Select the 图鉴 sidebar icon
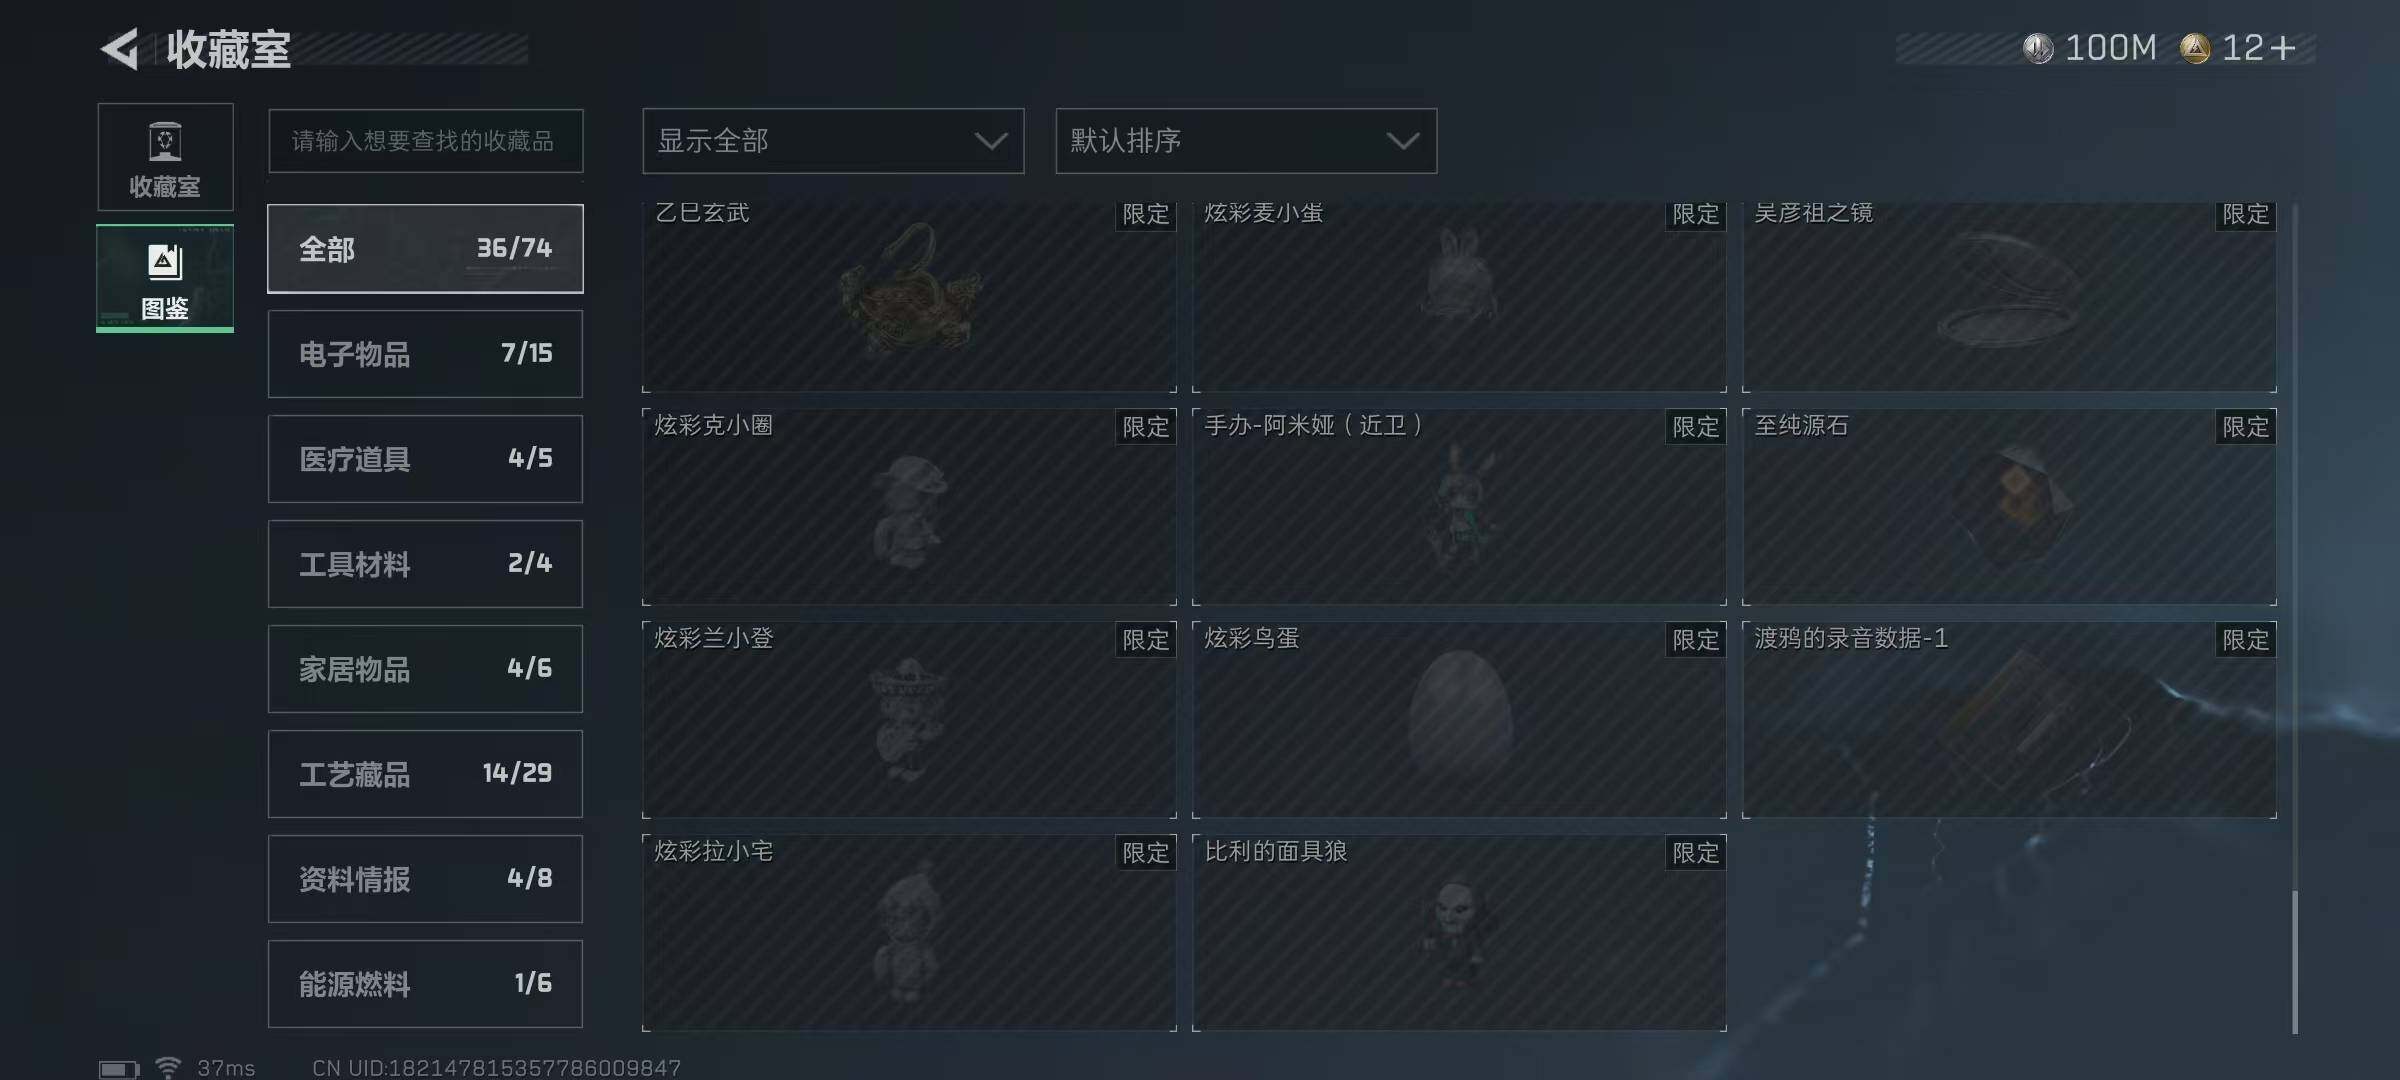2400x1080 pixels. (x=165, y=278)
